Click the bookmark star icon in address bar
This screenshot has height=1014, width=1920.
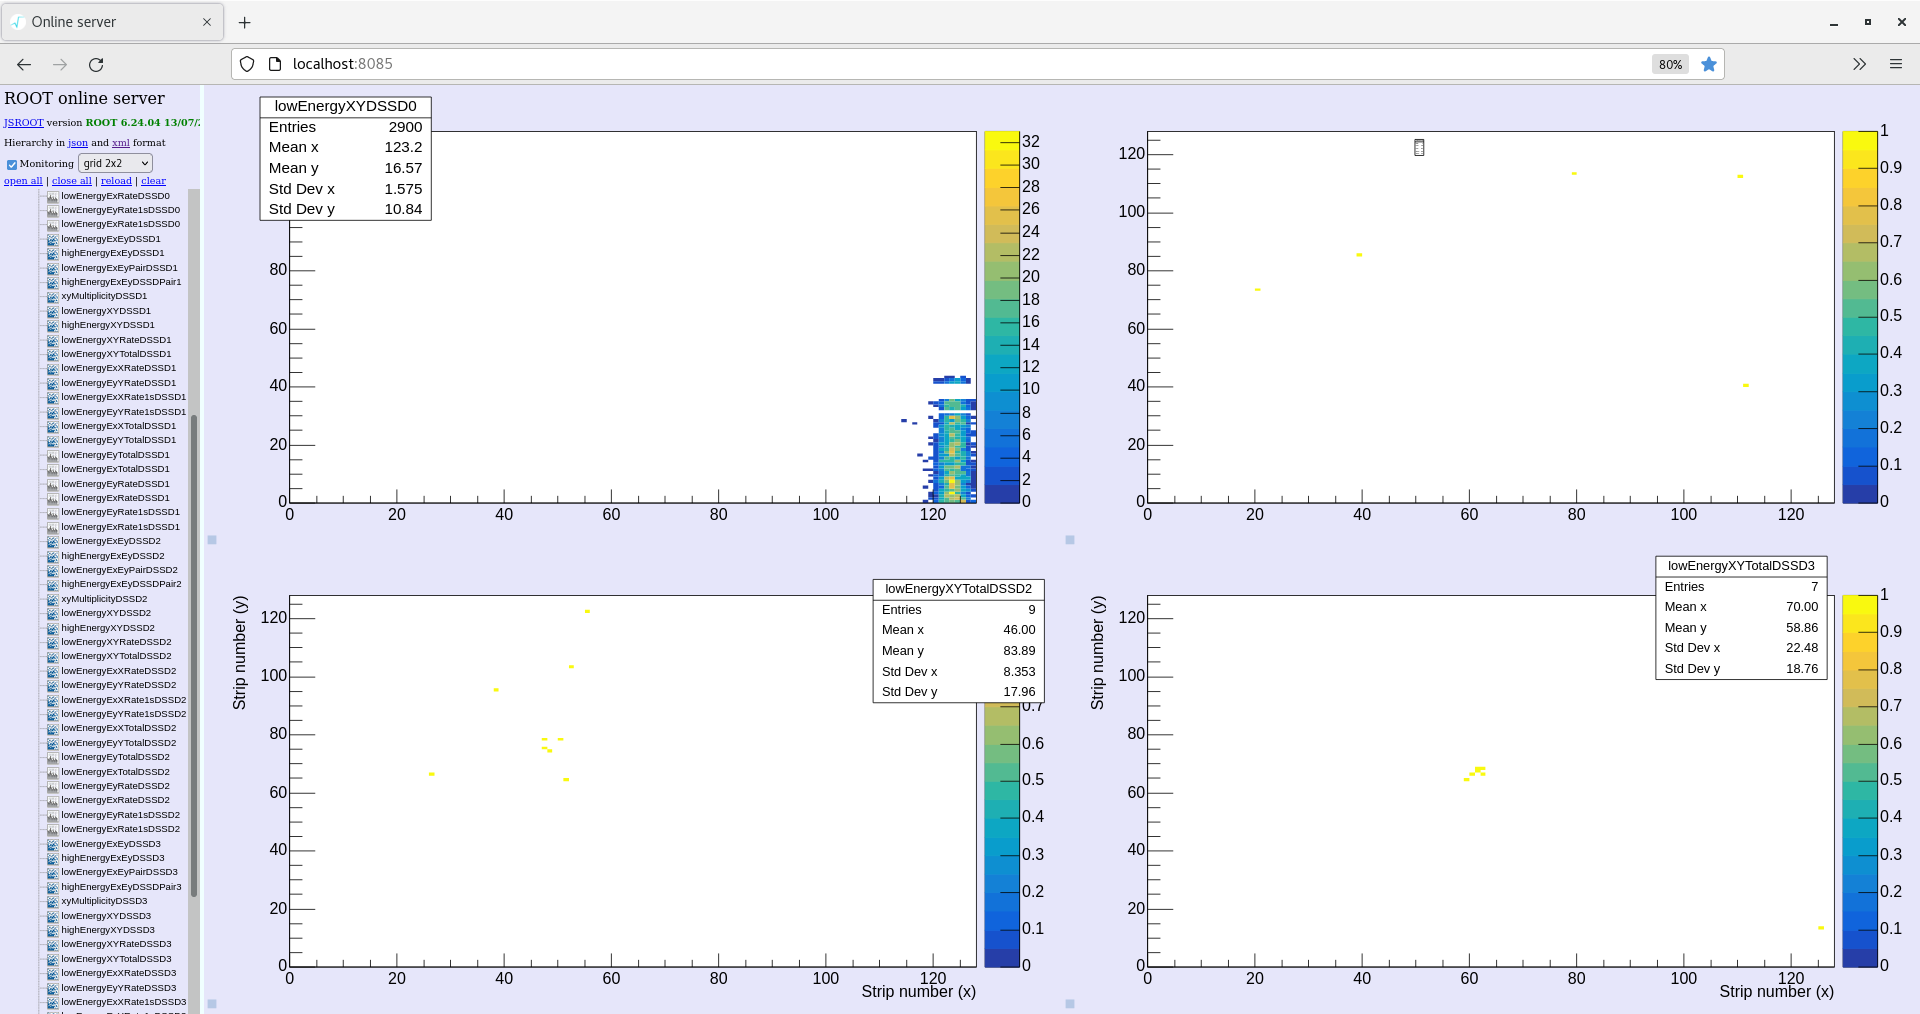[1709, 64]
